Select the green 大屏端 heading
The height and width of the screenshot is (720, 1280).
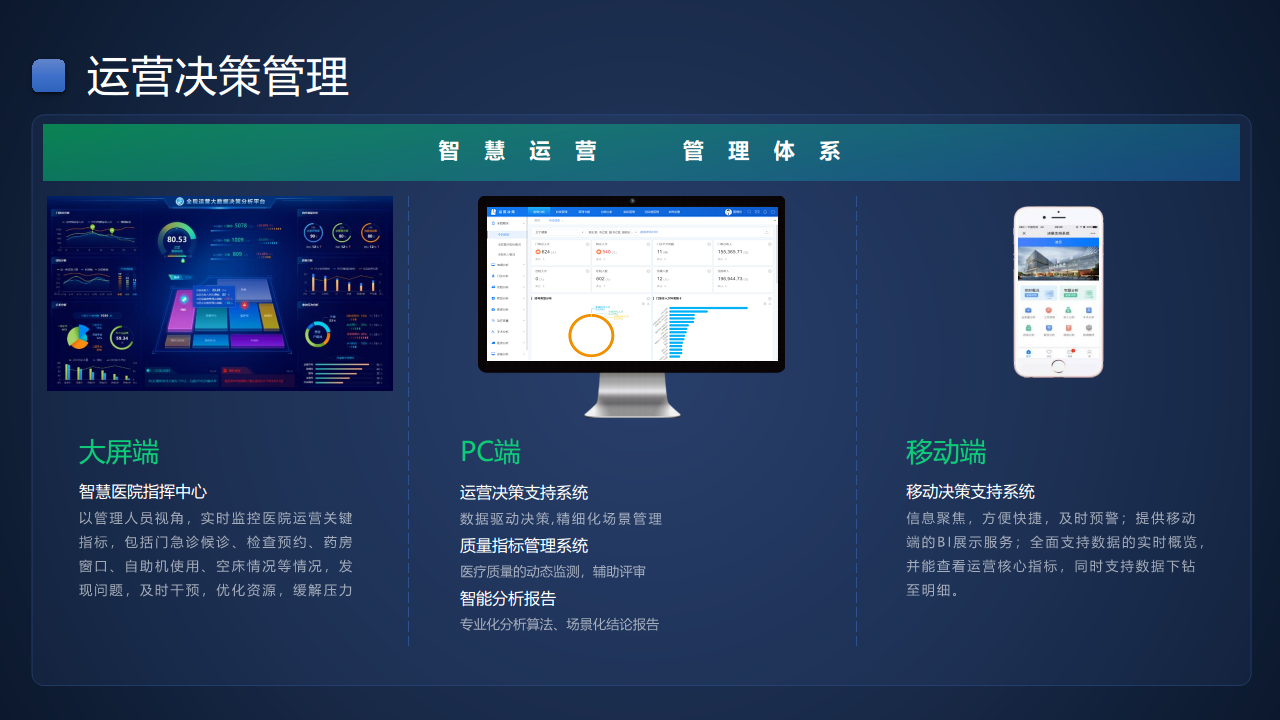click(119, 452)
